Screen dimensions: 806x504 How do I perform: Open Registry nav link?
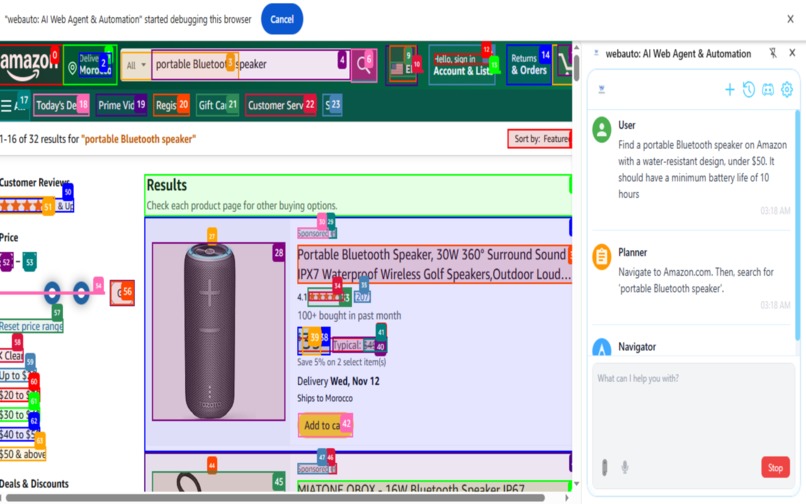(171, 105)
